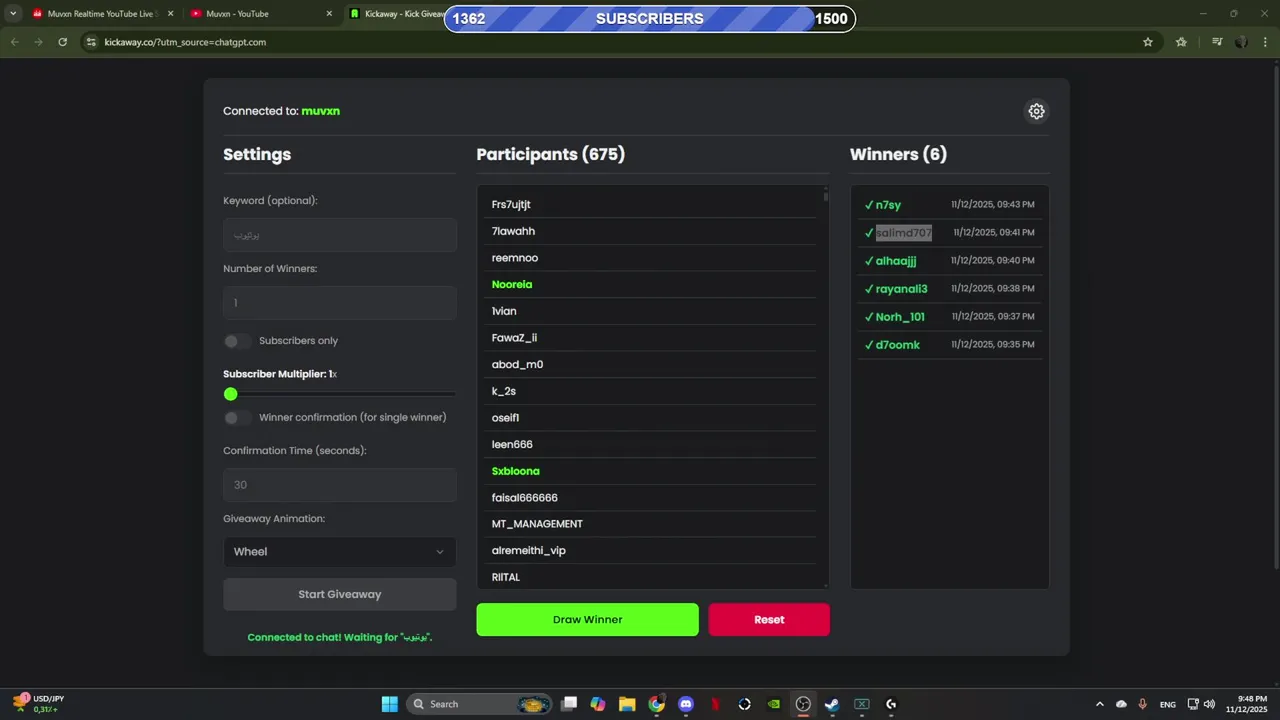This screenshot has height=720, width=1280.
Task: Adjust the Subscriber Multiplier slider handle
Action: click(x=231, y=394)
